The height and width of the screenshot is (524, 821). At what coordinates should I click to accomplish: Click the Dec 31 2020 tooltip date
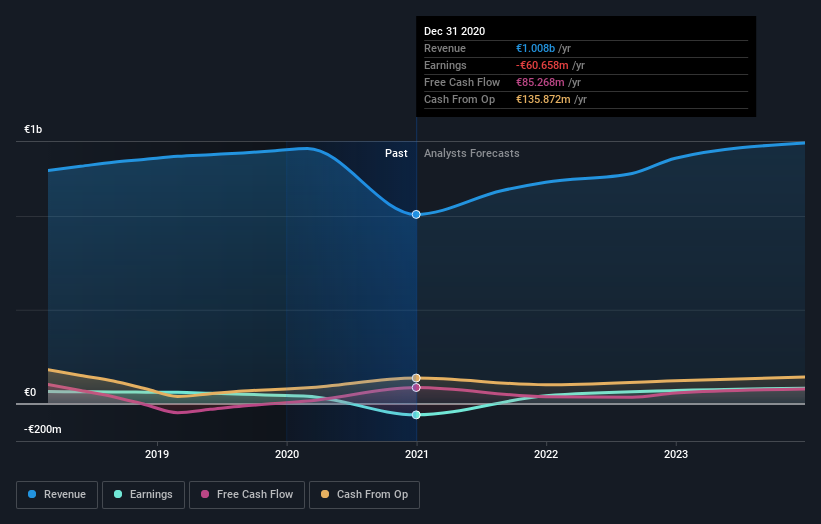[454, 31]
